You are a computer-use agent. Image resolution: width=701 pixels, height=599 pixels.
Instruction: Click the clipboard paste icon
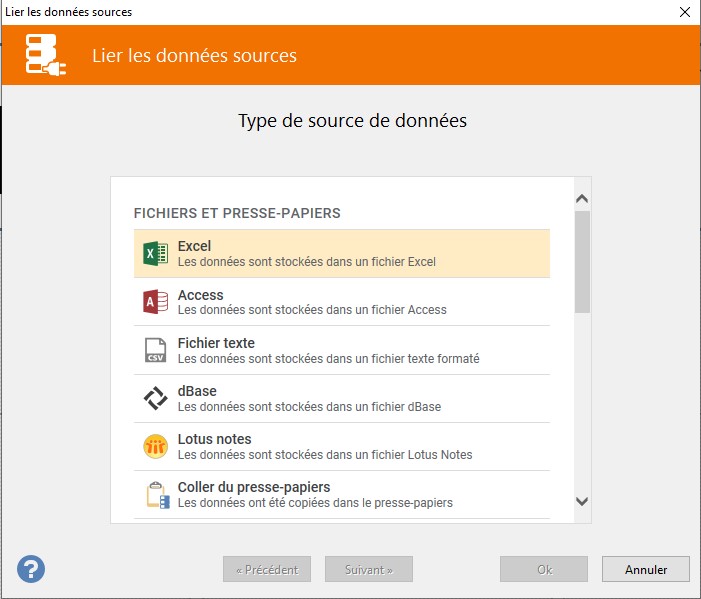[155, 494]
